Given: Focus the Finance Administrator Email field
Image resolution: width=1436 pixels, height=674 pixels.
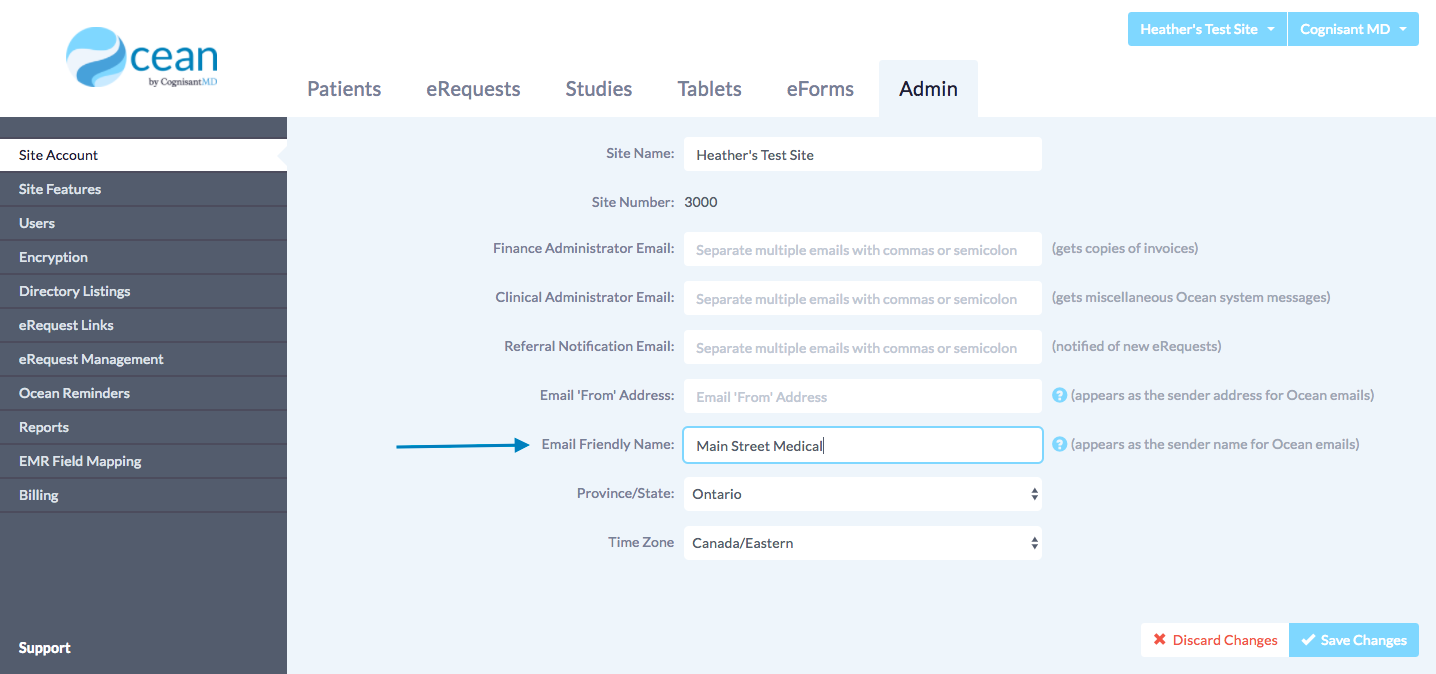Looking at the screenshot, I should pyautogui.click(x=862, y=250).
